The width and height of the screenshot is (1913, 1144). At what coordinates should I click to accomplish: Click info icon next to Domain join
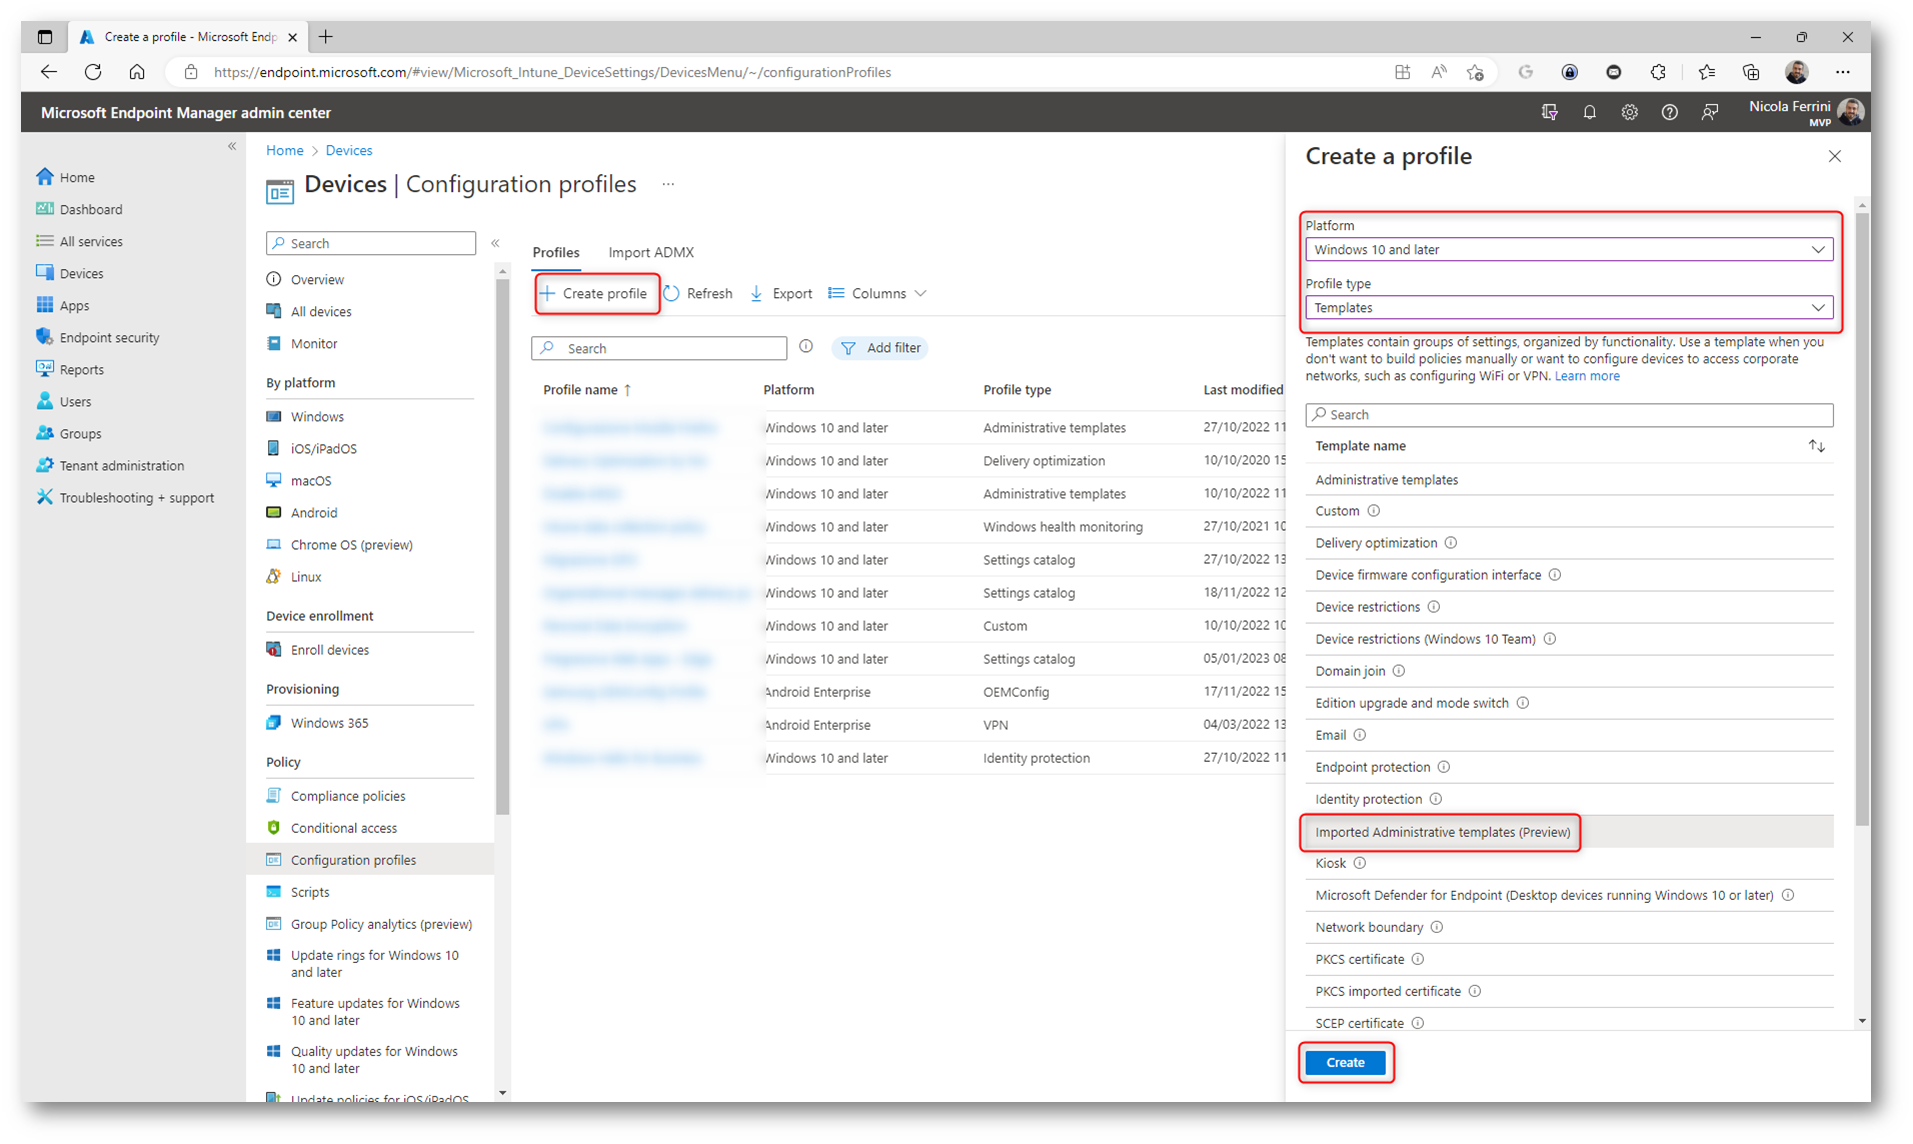tap(1399, 671)
